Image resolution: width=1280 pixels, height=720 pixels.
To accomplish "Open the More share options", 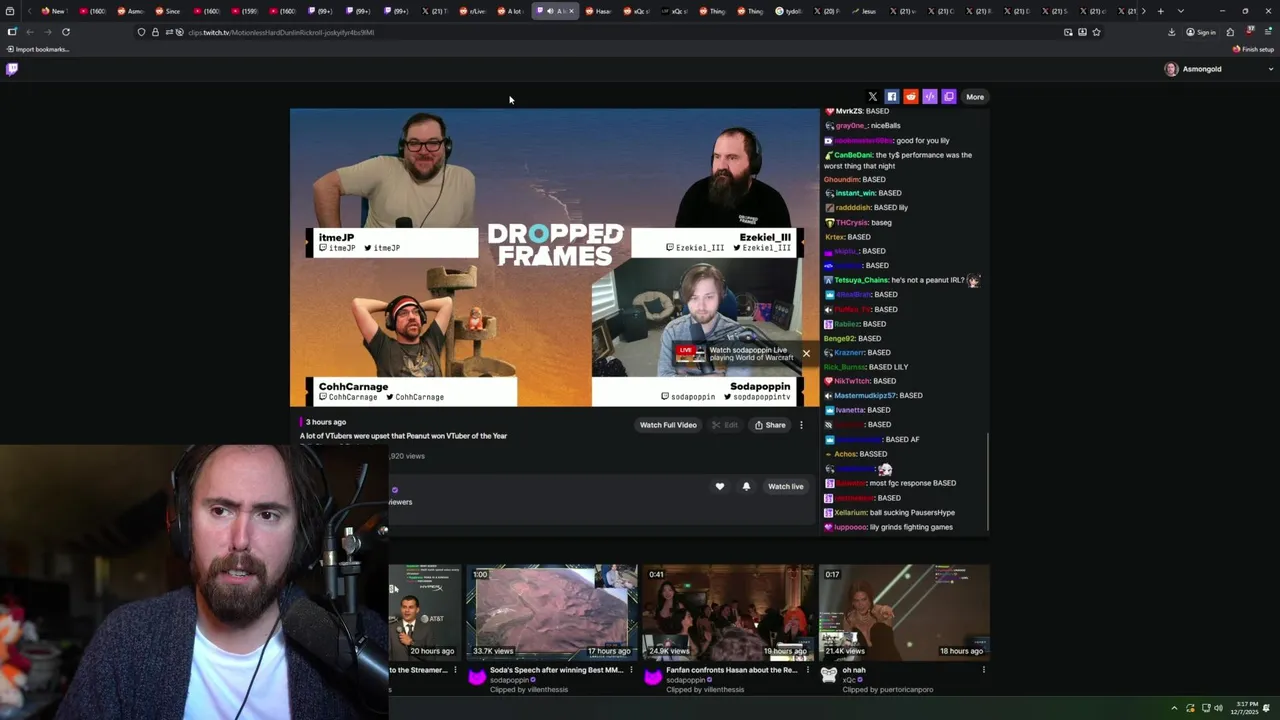I will click(x=975, y=97).
